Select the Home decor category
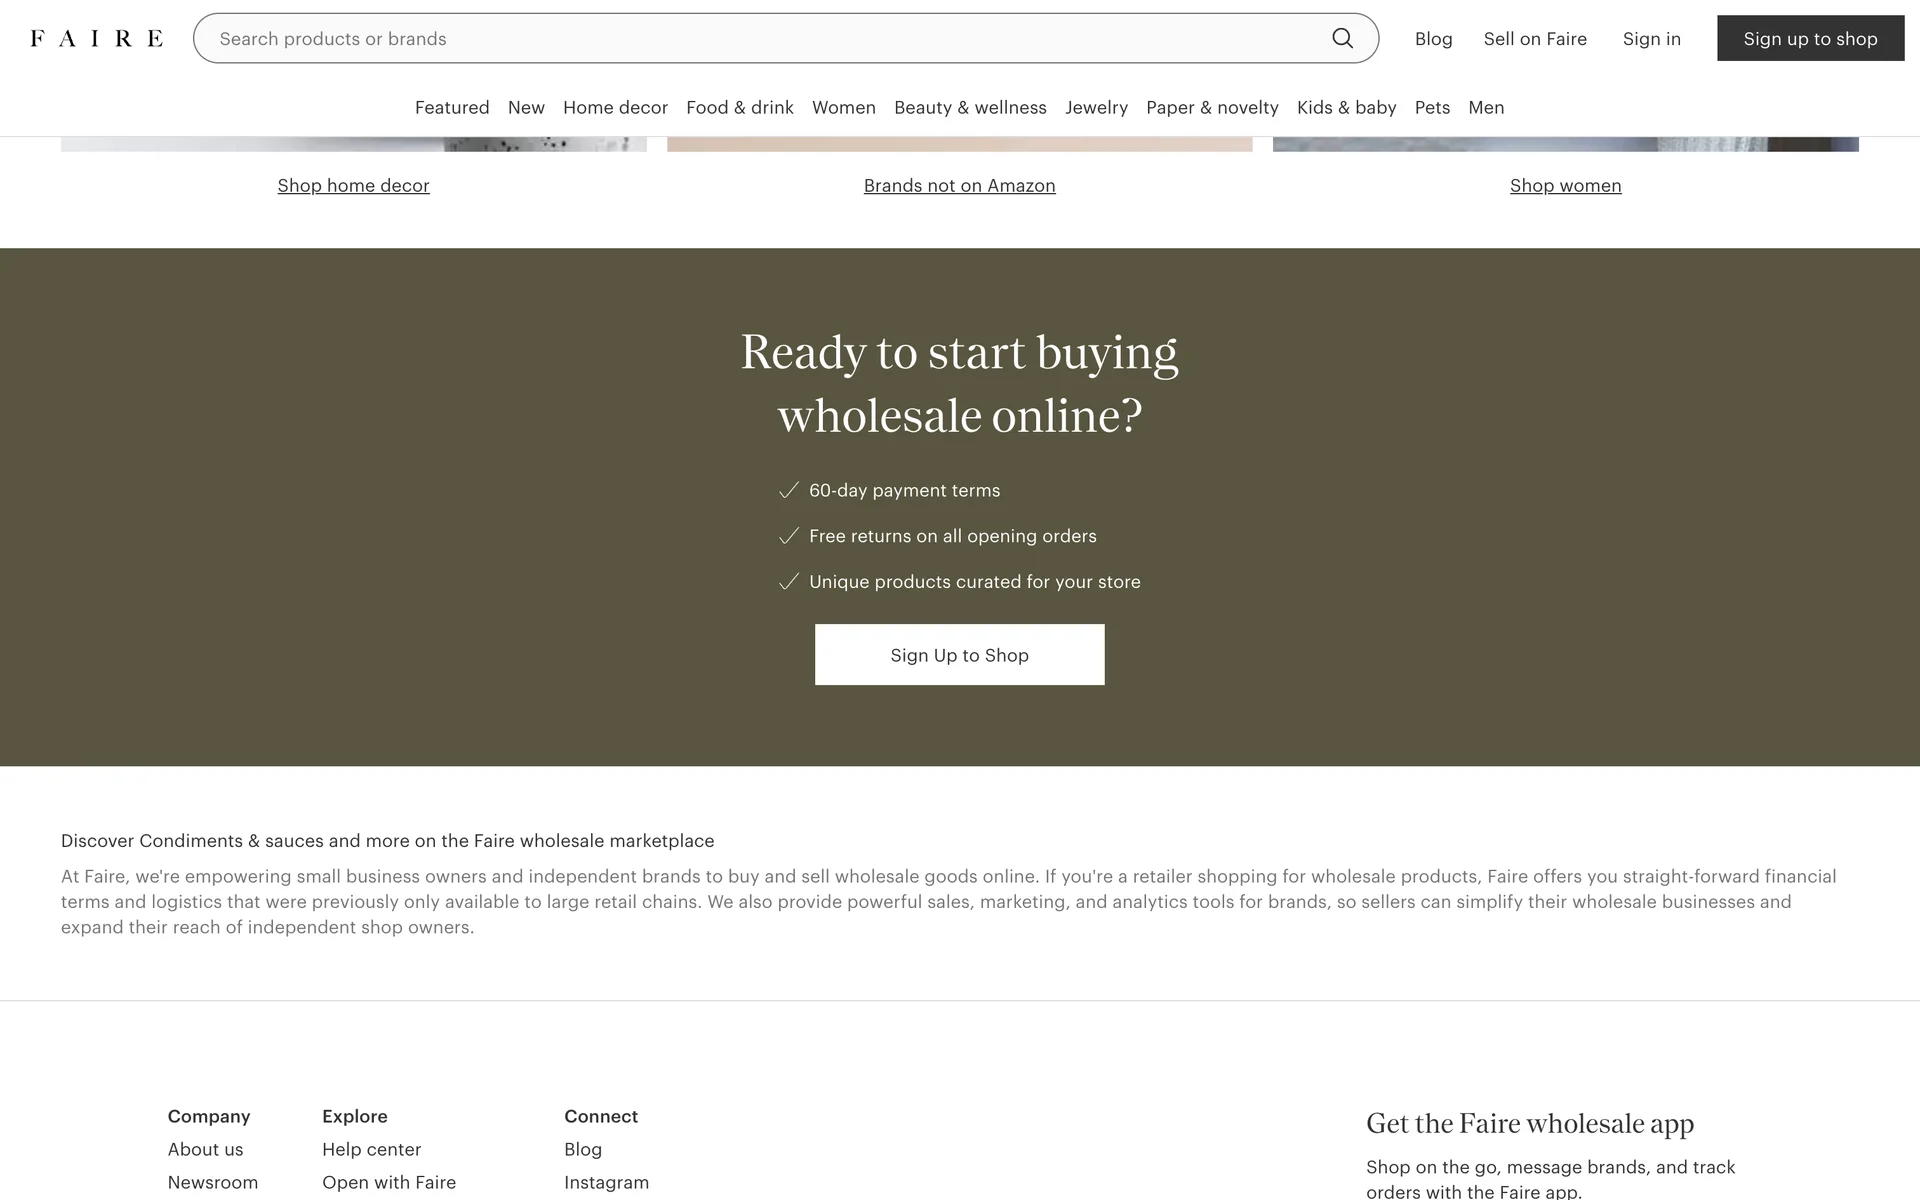Screen dimensions: 1920x1200 615,107
